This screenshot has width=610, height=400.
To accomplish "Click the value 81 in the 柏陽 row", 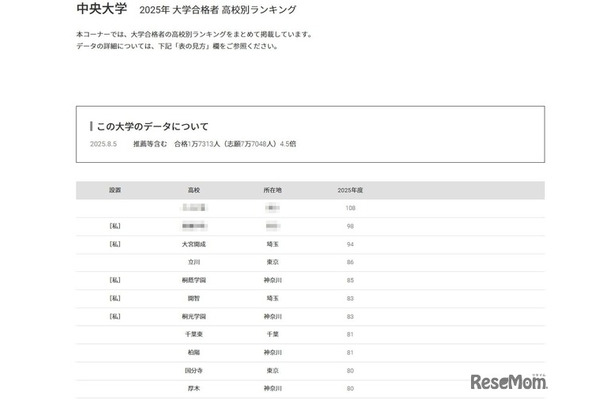I will click(x=350, y=353).
